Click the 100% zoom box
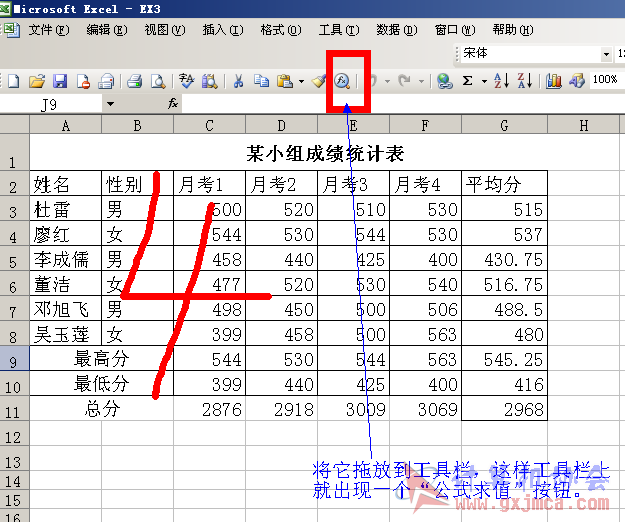Screen dimensions: 625x522 point(606,79)
